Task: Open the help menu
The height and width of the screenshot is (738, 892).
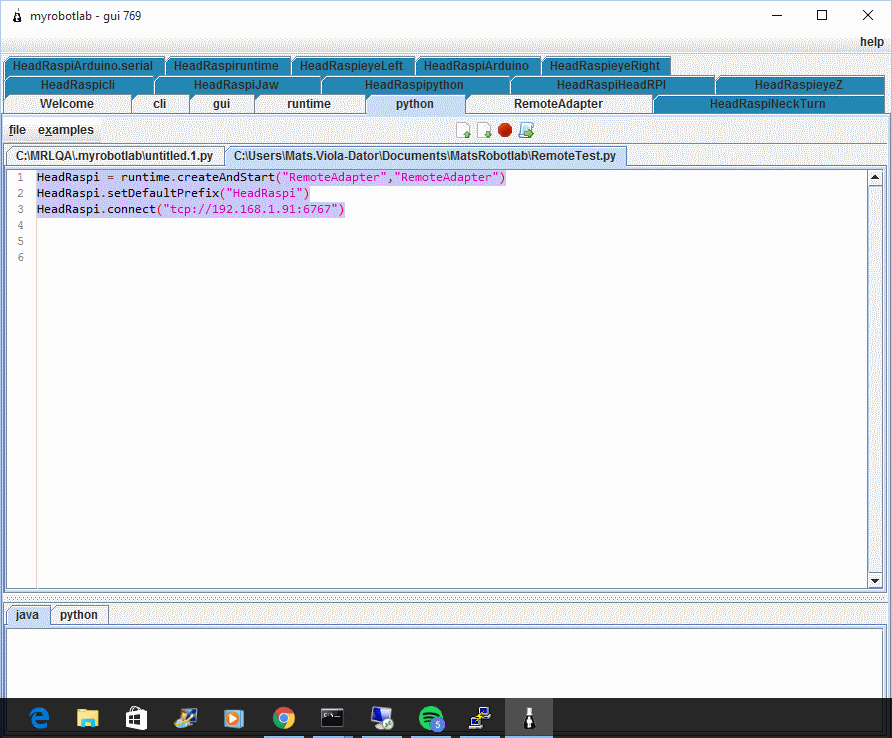Action: pos(872,42)
